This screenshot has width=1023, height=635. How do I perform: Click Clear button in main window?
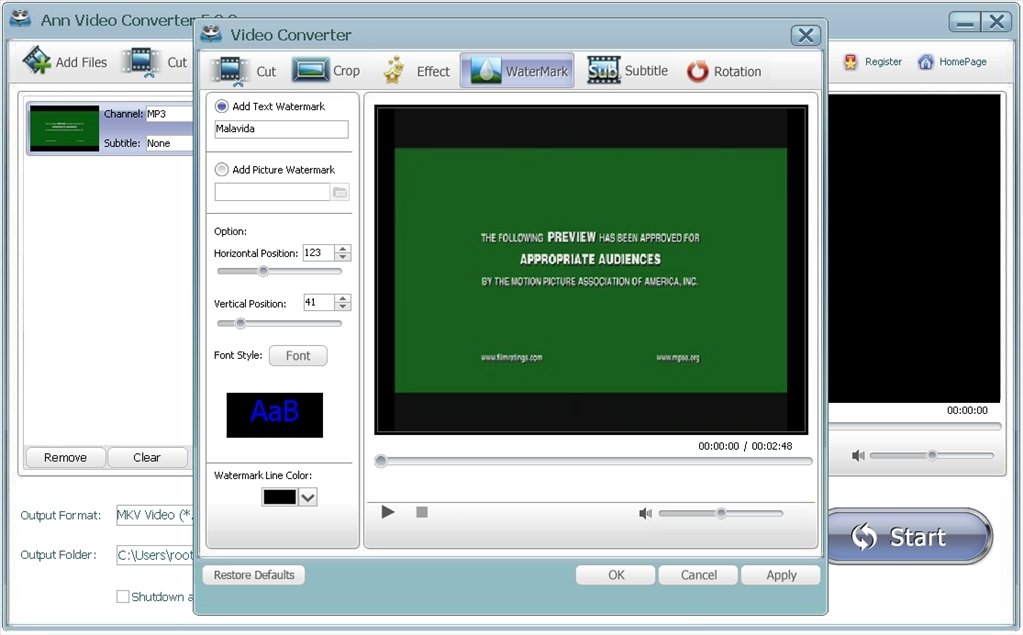[147, 457]
